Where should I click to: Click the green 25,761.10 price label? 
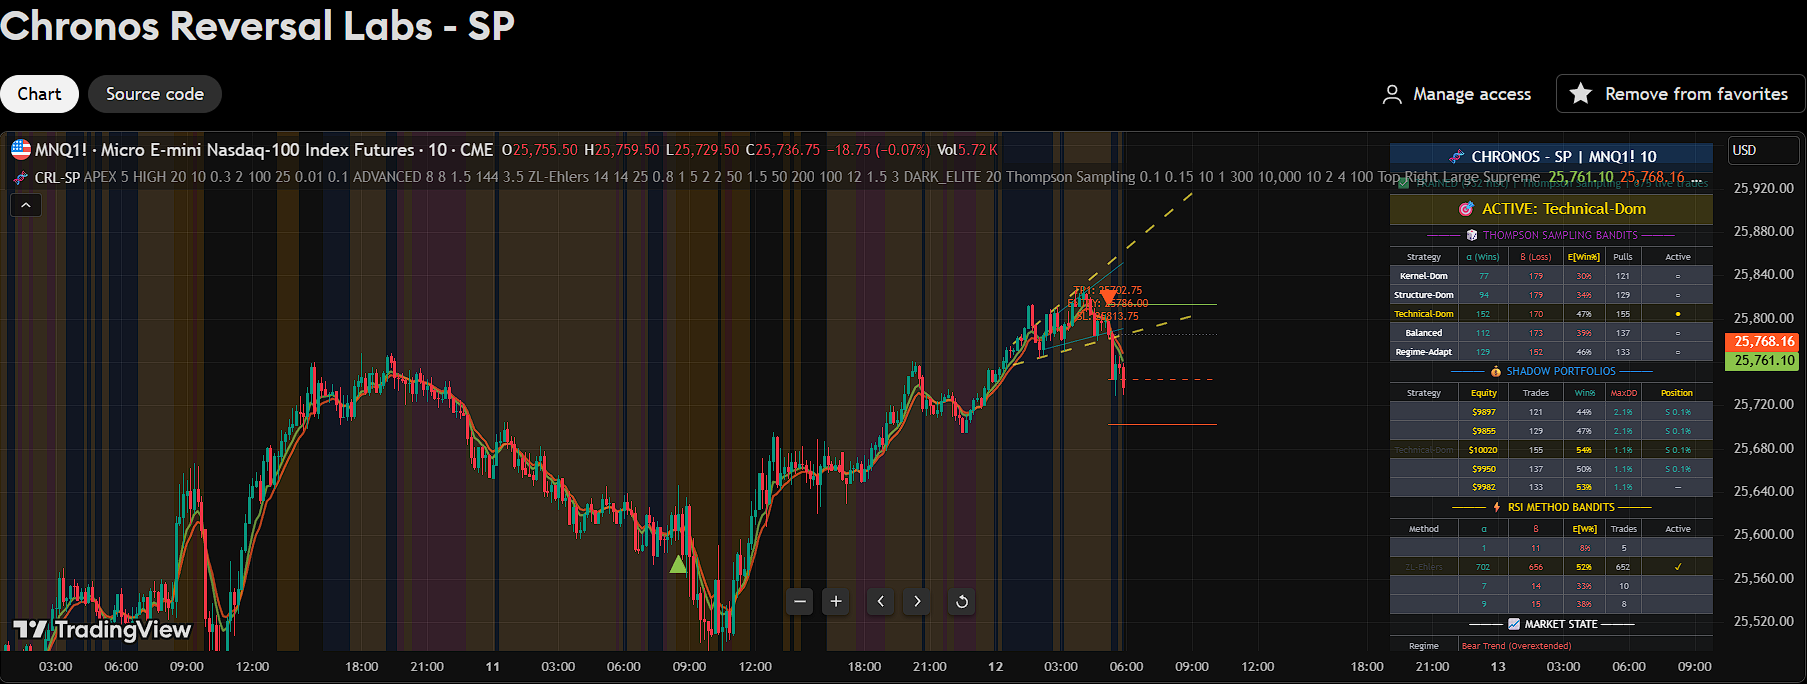(1762, 361)
